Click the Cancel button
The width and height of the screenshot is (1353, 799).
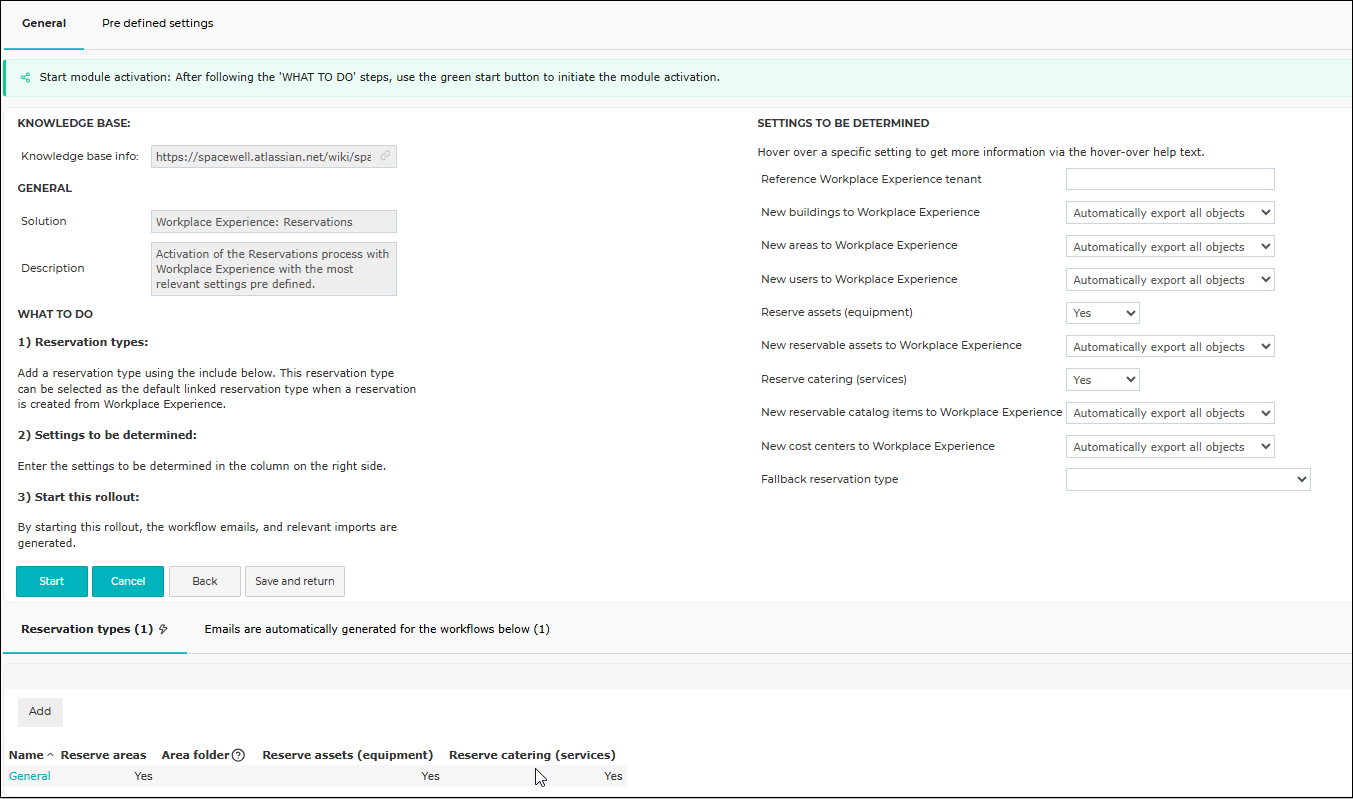point(128,581)
